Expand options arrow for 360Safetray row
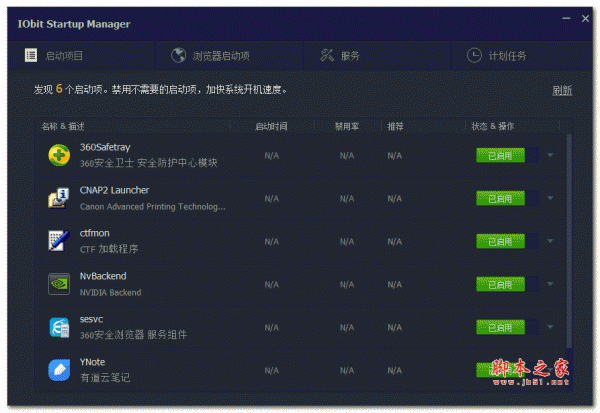Image resolution: width=600 pixels, height=413 pixels. [550, 155]
